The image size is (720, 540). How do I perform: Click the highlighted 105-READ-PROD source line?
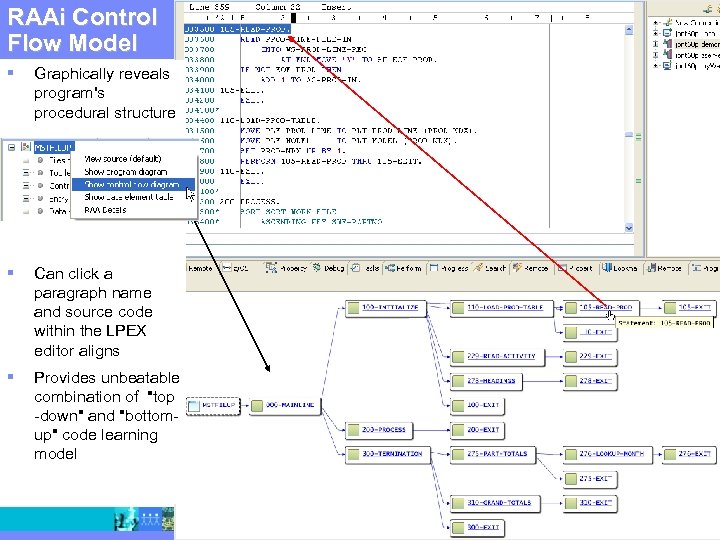point(237,29)
